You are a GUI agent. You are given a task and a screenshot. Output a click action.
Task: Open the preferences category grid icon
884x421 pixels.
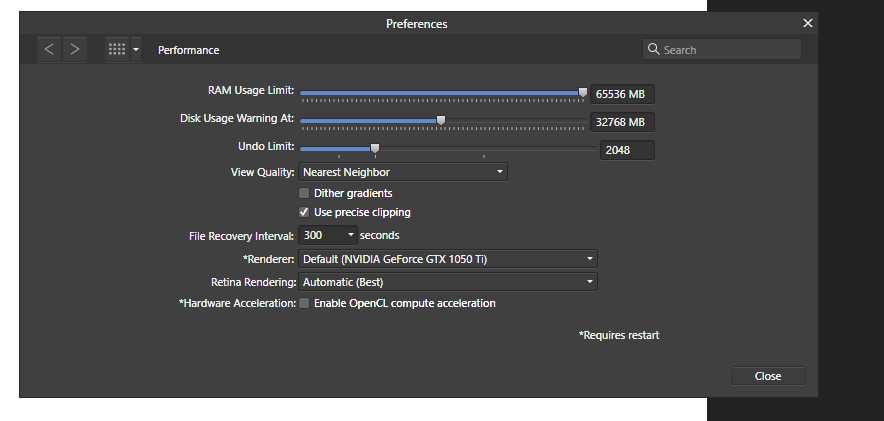[x=117, y=50]
